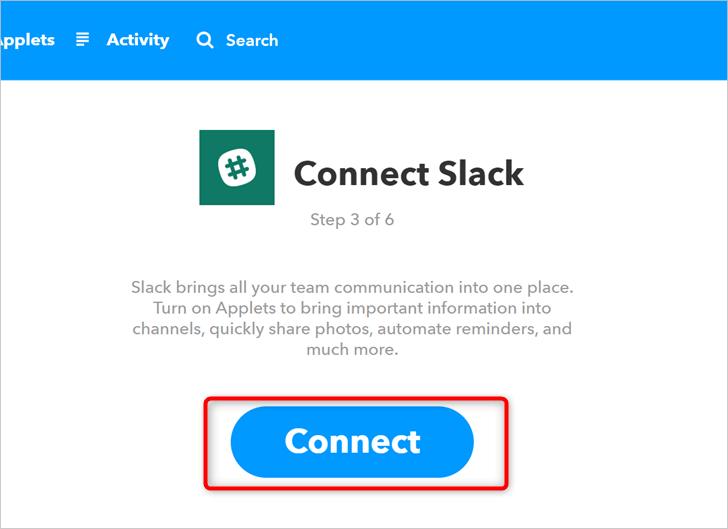Click the empty blue header bar area
Screen dimensions: 728x529
pyautogui.click(x=500, y=40)
